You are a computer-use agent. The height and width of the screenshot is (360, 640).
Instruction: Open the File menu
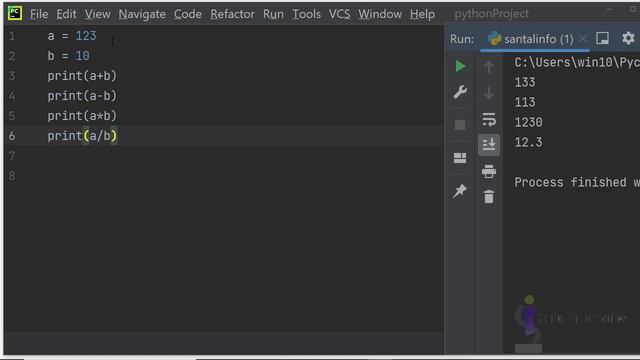[x=39, y=14]
